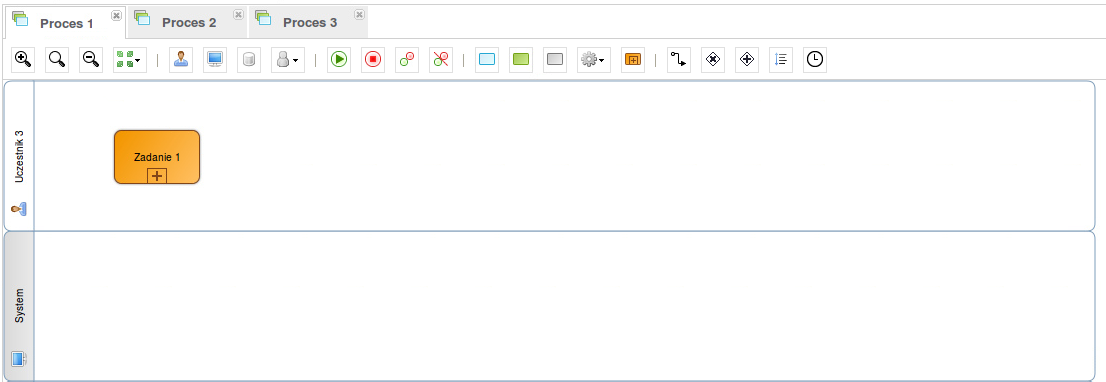The height and width of the screenshot is (382, 1106).
Task: Select the orange subprocess tool
Action: tap(633, 60)
